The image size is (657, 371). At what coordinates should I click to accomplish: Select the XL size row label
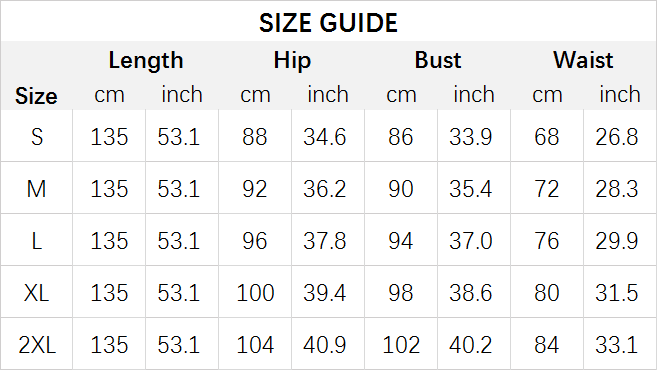[36, 293]
